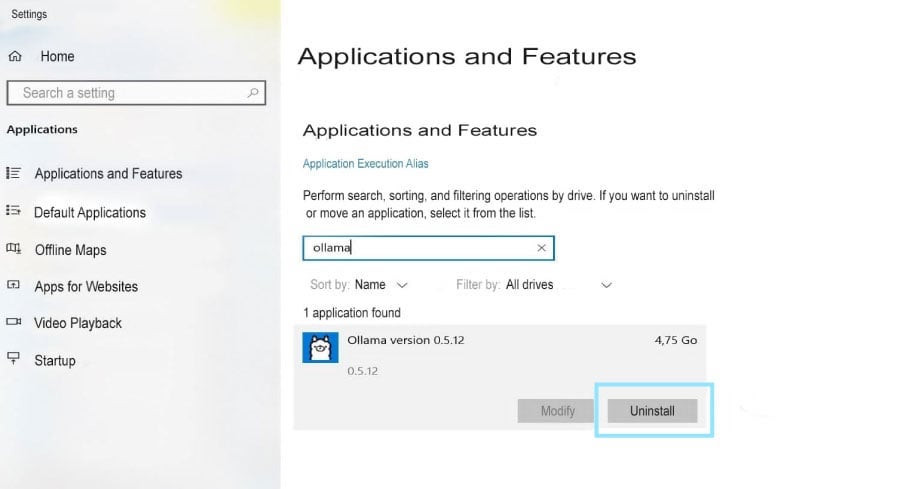Select Applications and Features in sidebar

point(108,173)
